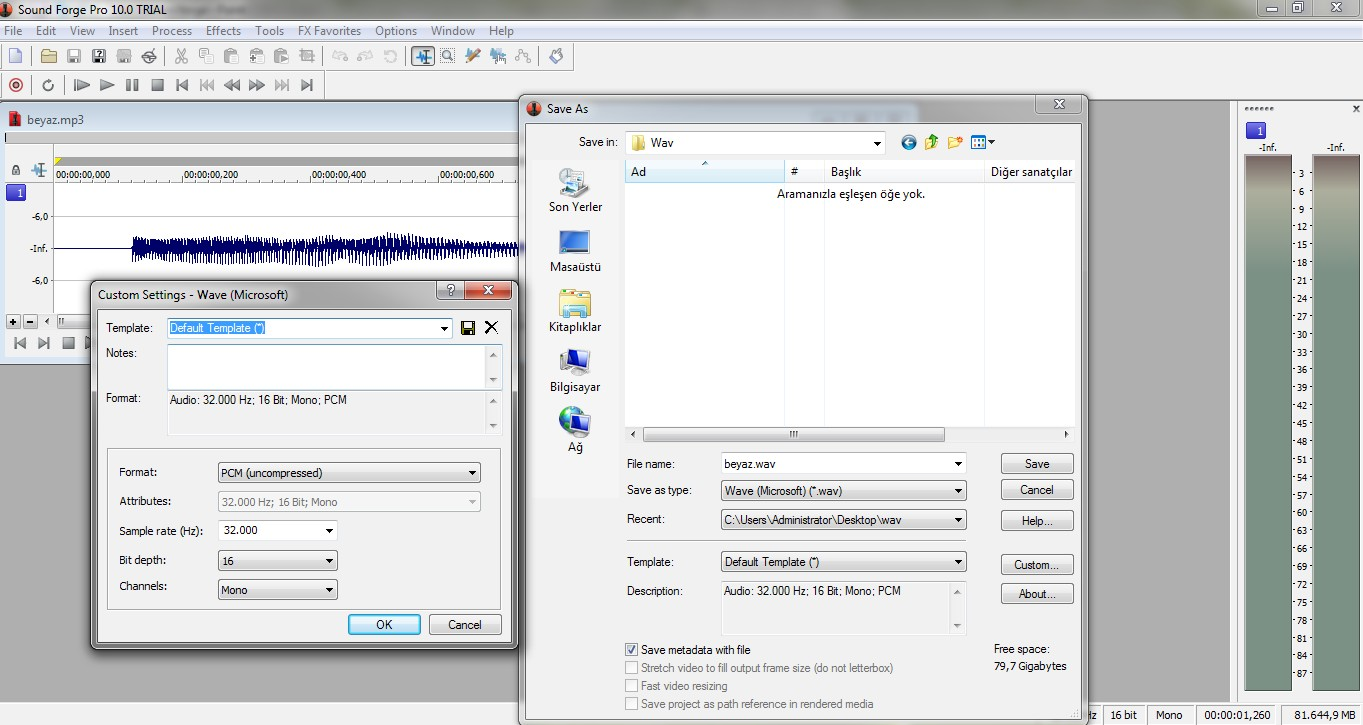The image size is (1363, 725).
Task: Select the Edit tool in the toolbar
Action: [423, 56]
